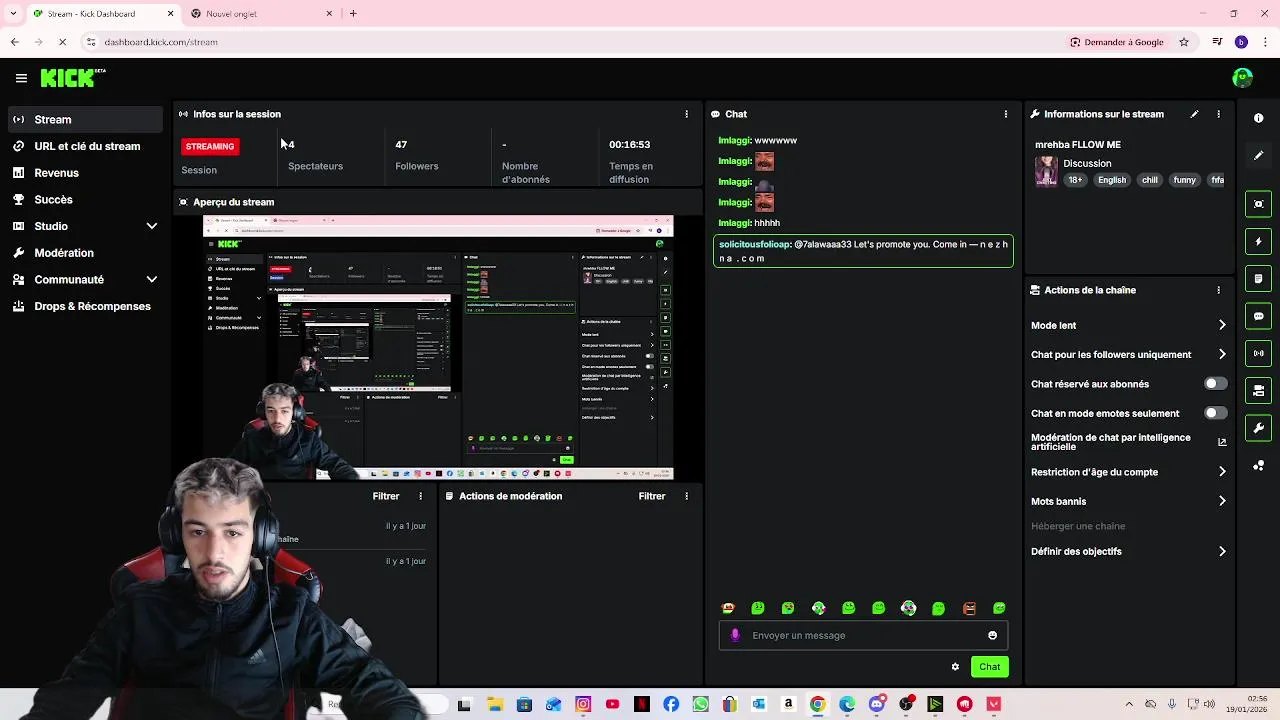Click the stream preview thumbnail
The image size is (1280, 720).
[x=438, y=348]
